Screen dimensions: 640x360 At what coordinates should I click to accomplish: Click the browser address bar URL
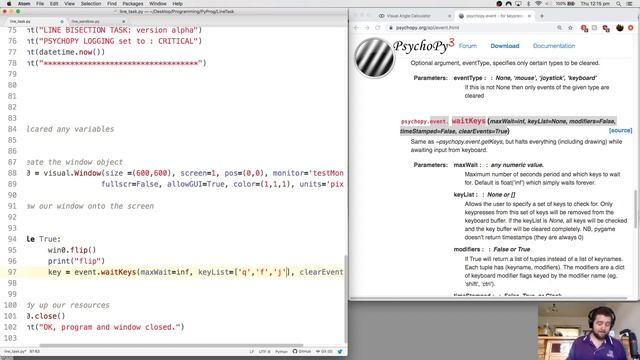tap(427, 28)
